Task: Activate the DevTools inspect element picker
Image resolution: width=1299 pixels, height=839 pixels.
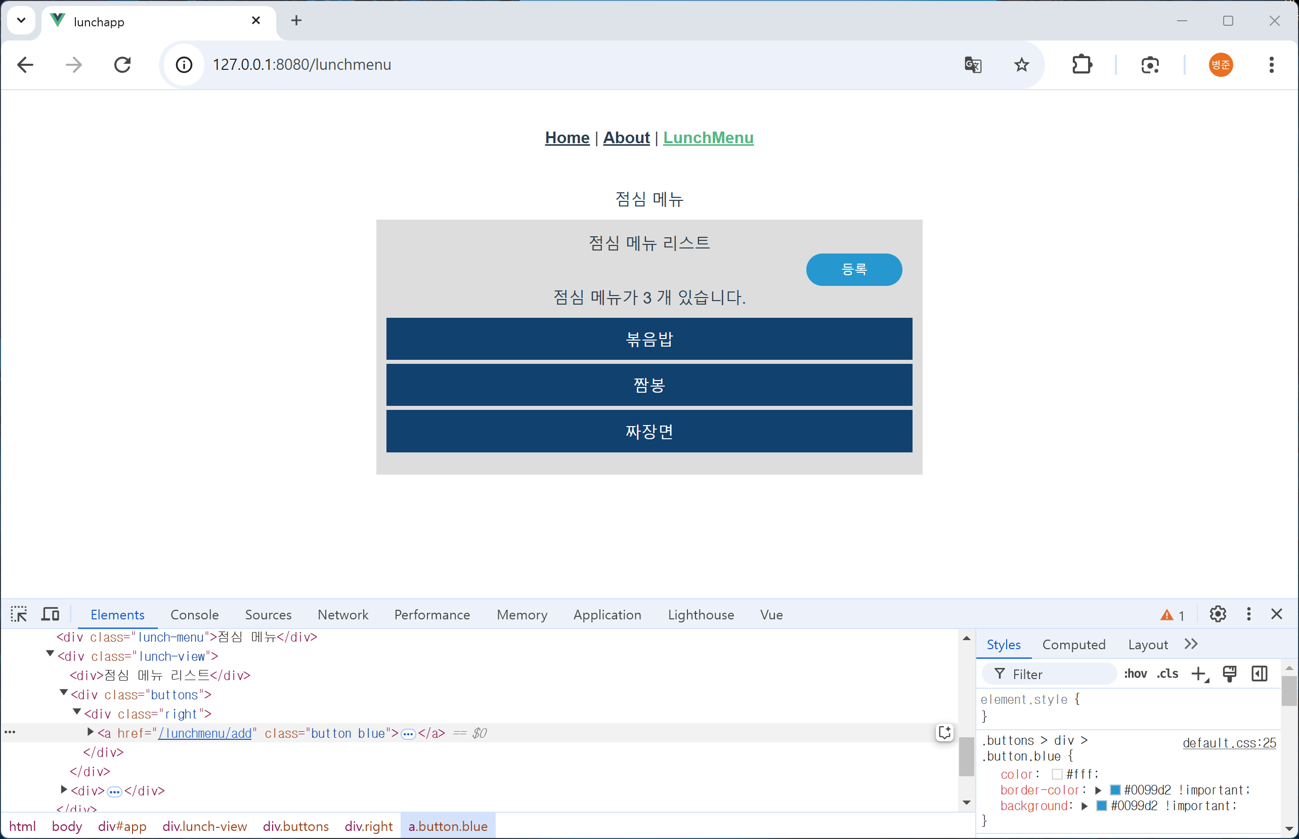Action: [19, 614]
